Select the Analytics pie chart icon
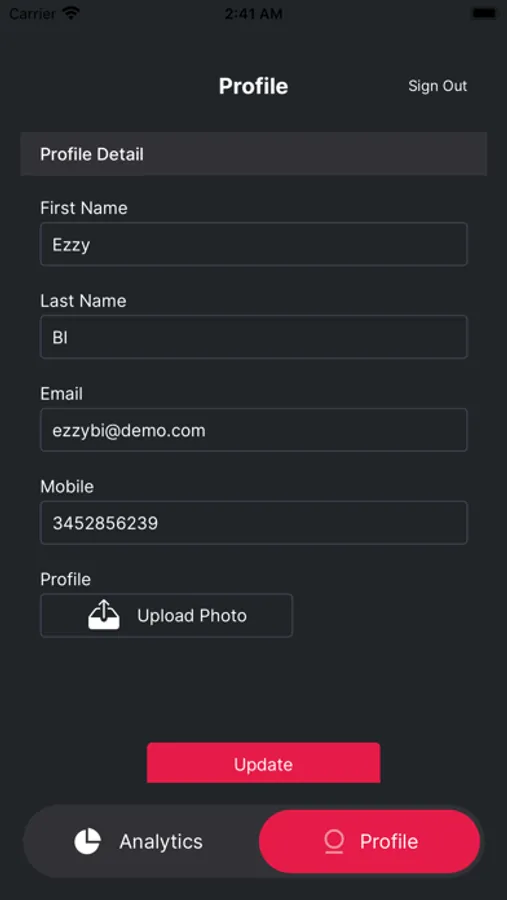 point(87,841)
